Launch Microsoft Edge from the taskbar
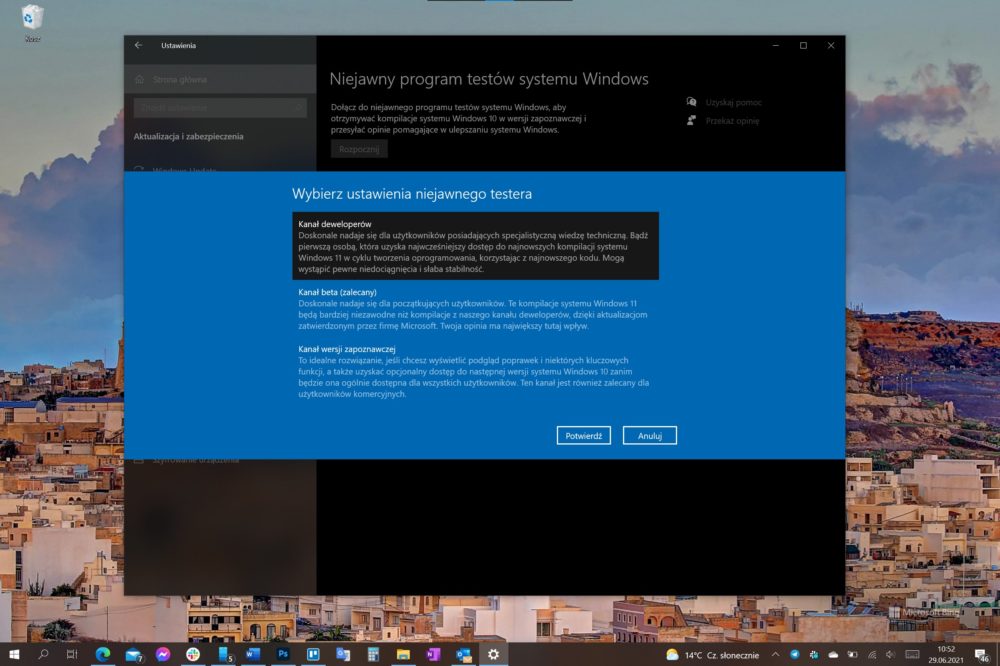 tap(103, 654)
